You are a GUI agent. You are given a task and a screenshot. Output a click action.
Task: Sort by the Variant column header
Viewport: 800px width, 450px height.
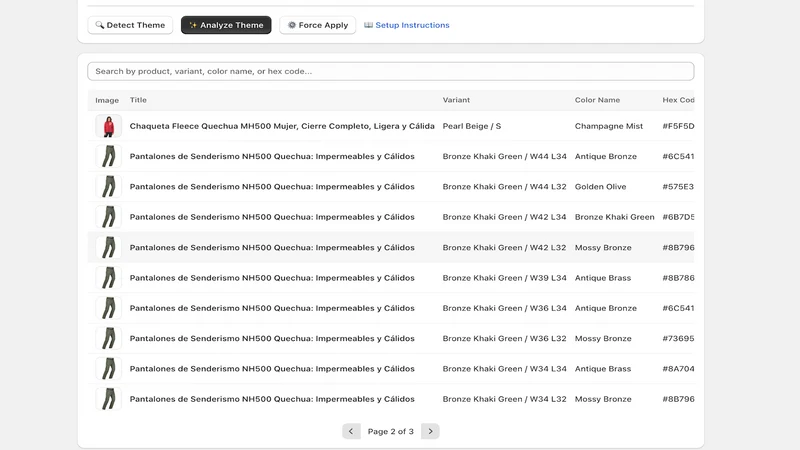(x=456, y=100)
